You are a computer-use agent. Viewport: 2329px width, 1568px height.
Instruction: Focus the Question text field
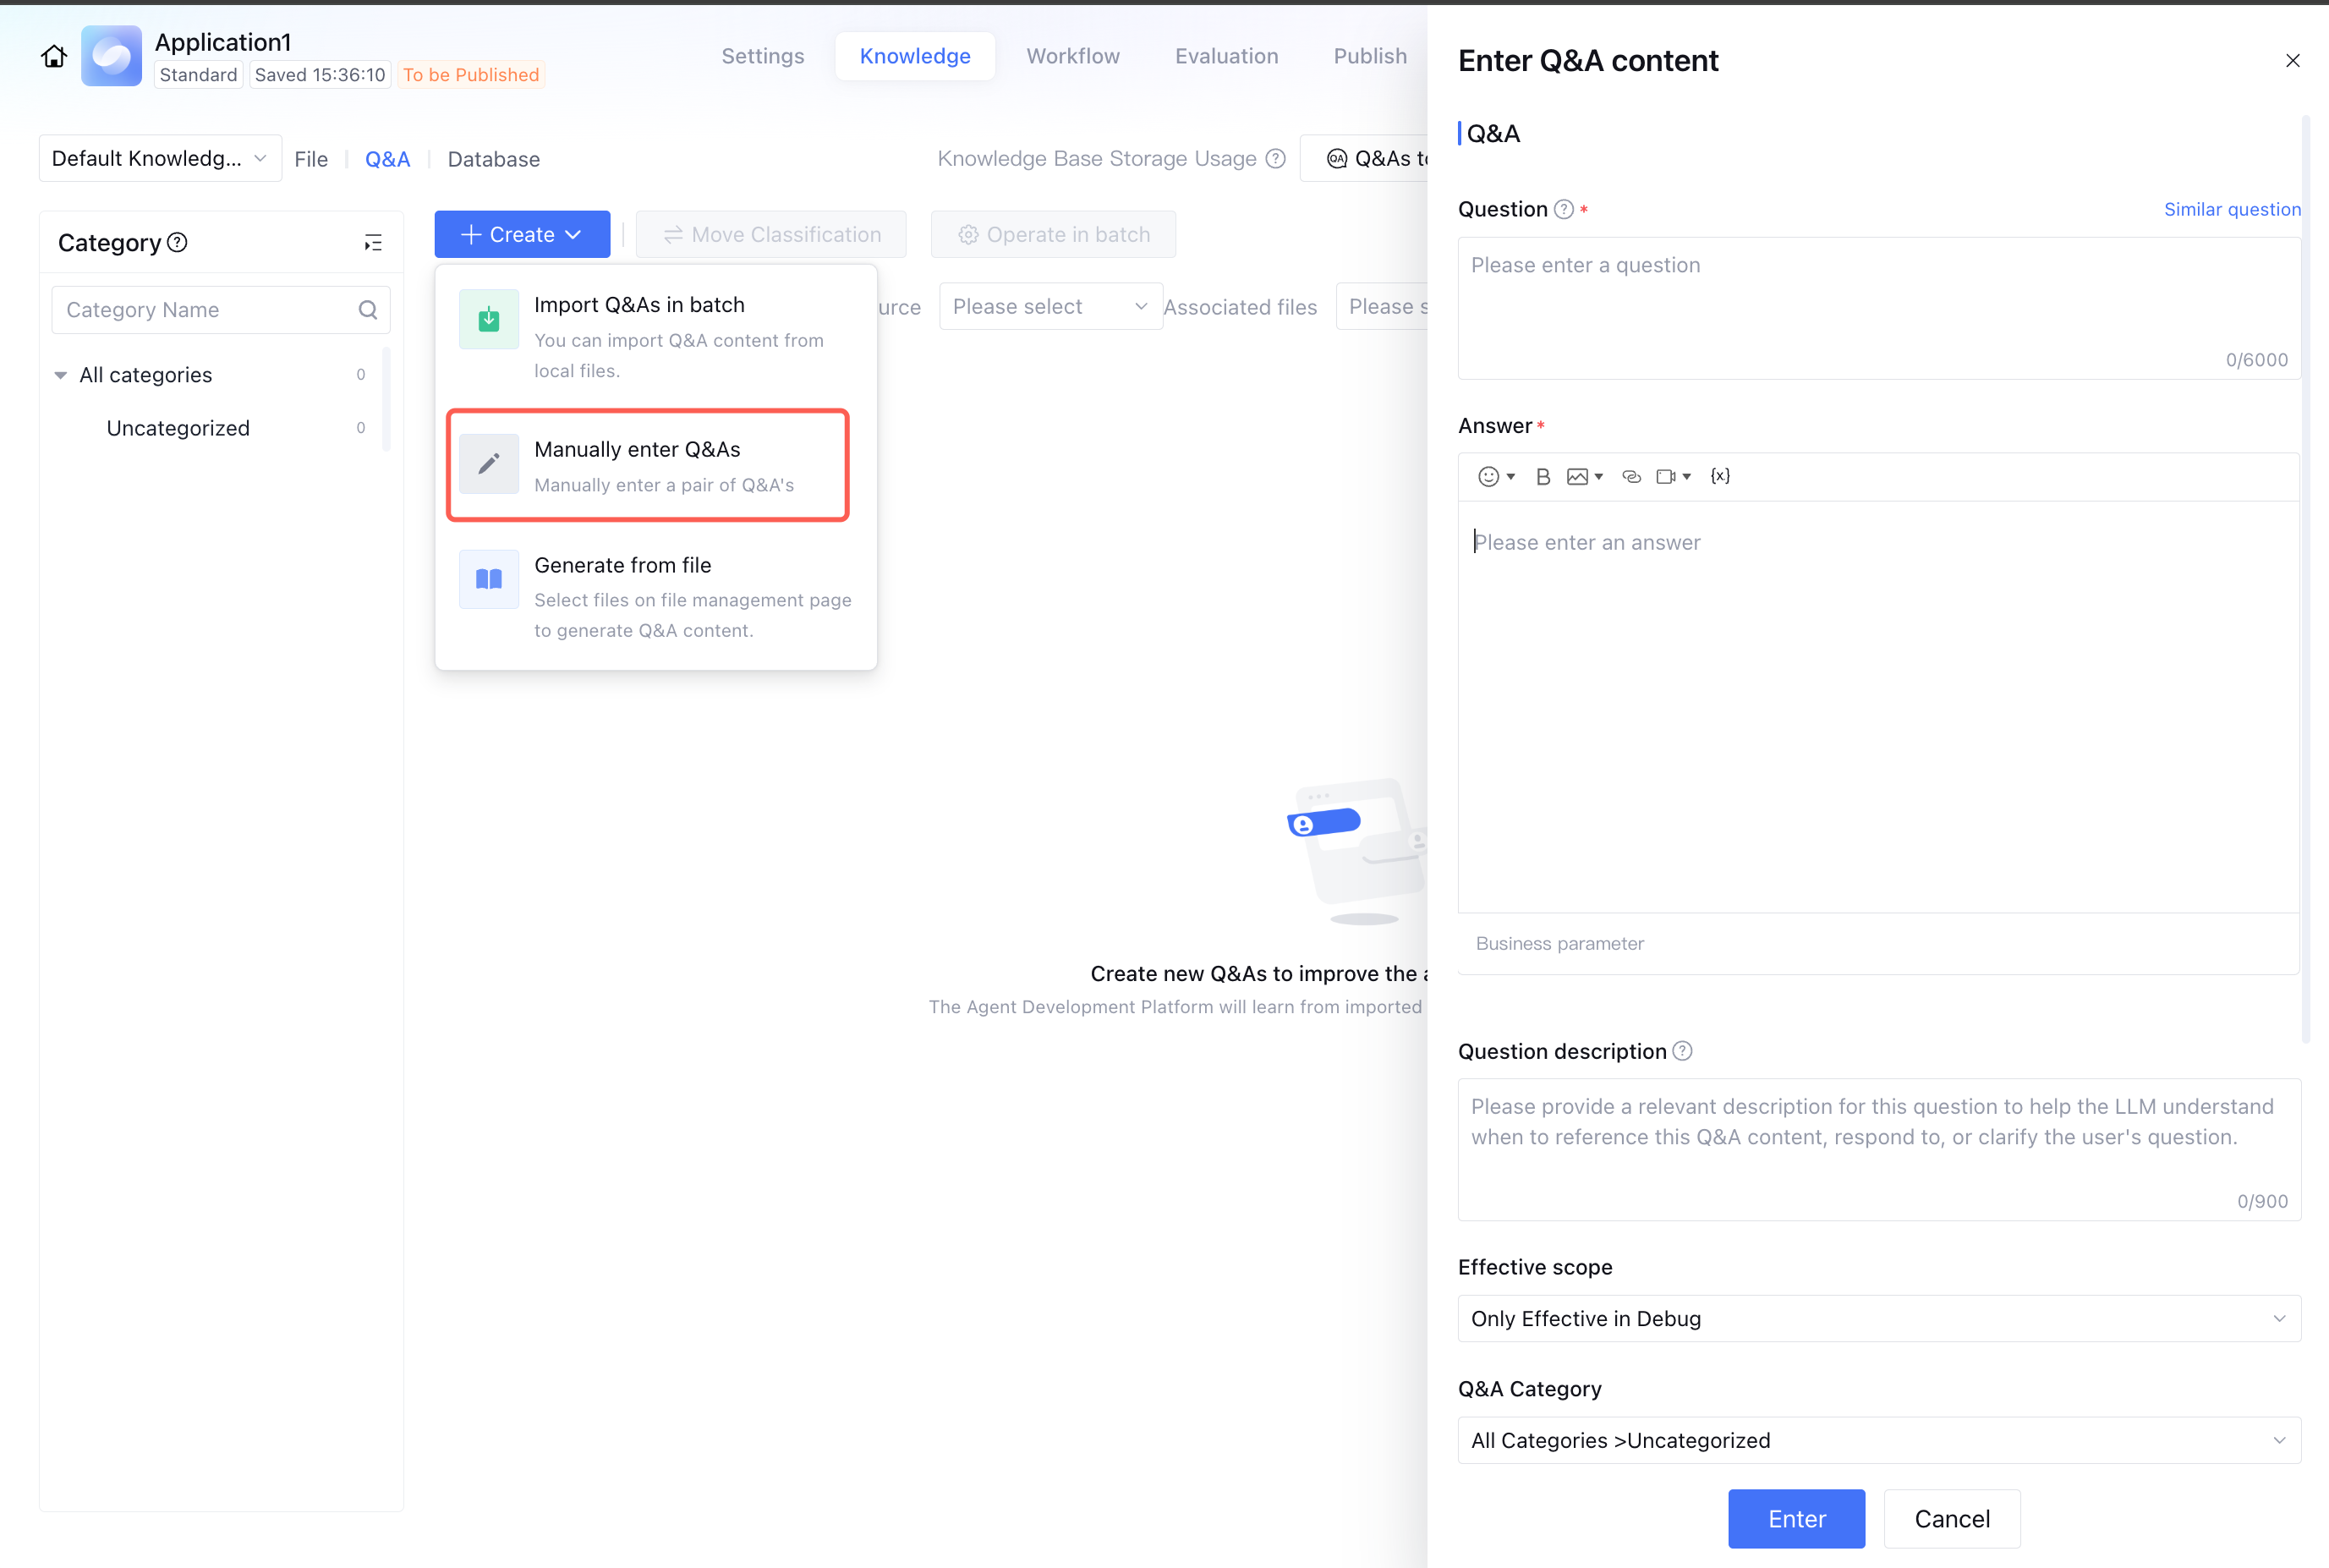[x=1878, y=300]
